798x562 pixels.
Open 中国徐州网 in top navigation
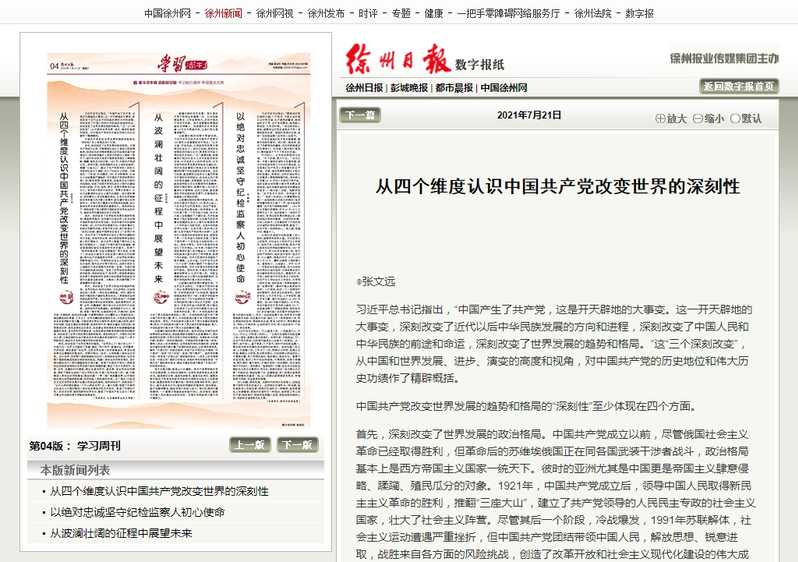point(167,14)
